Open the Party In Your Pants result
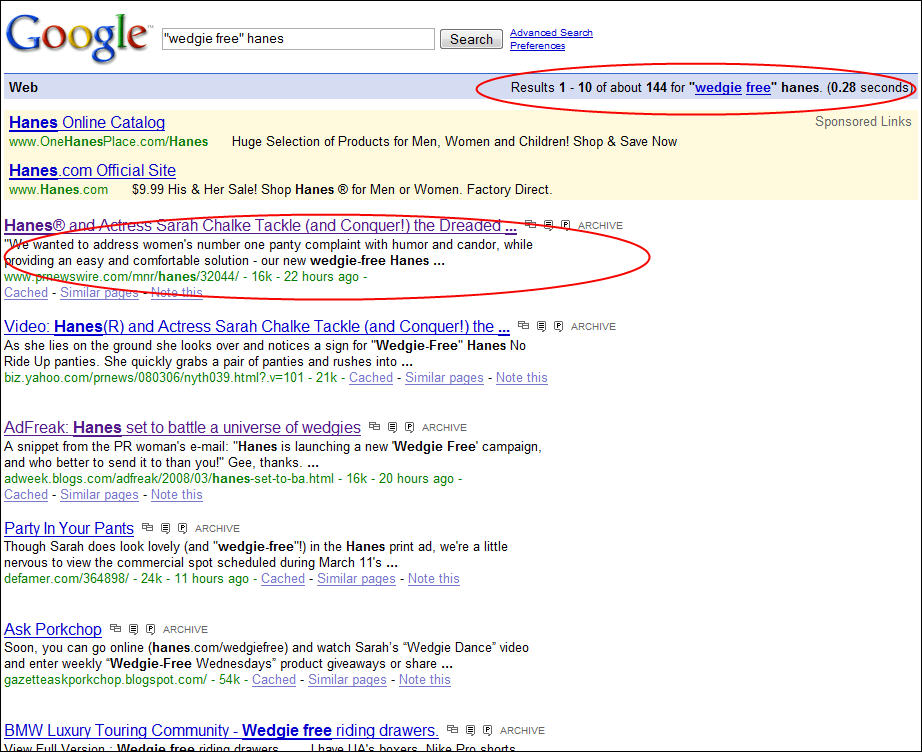This screenshot has width=922, height=752. [x=69, y=529]
